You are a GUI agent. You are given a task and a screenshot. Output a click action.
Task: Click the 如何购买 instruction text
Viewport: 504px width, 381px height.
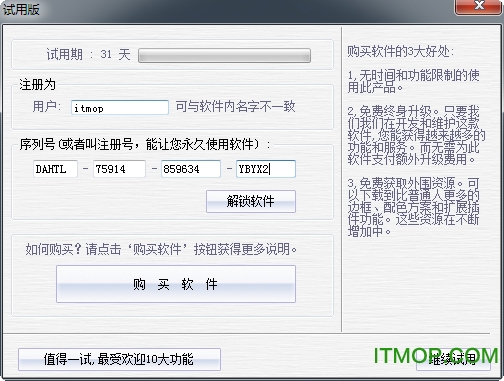pyautogui.click(x=161, y=249)
